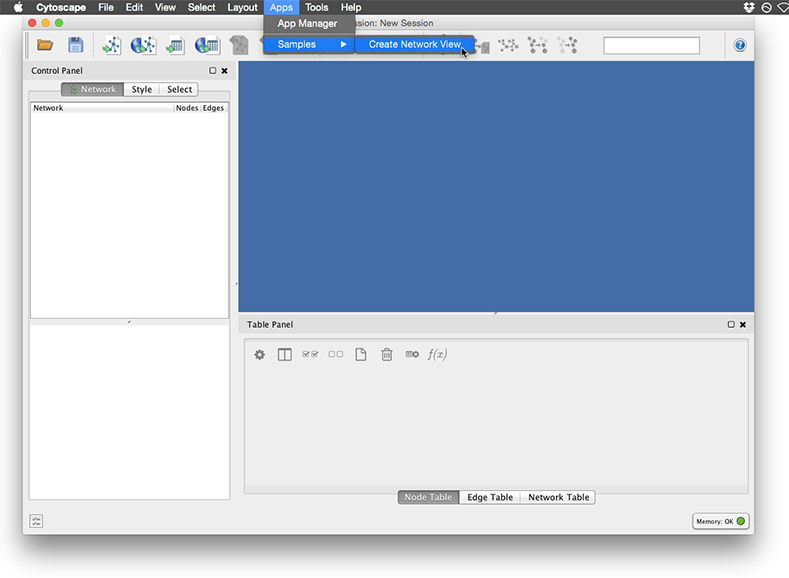
Task: Open App Manager from the Apps menu
Action: point(307,23)
